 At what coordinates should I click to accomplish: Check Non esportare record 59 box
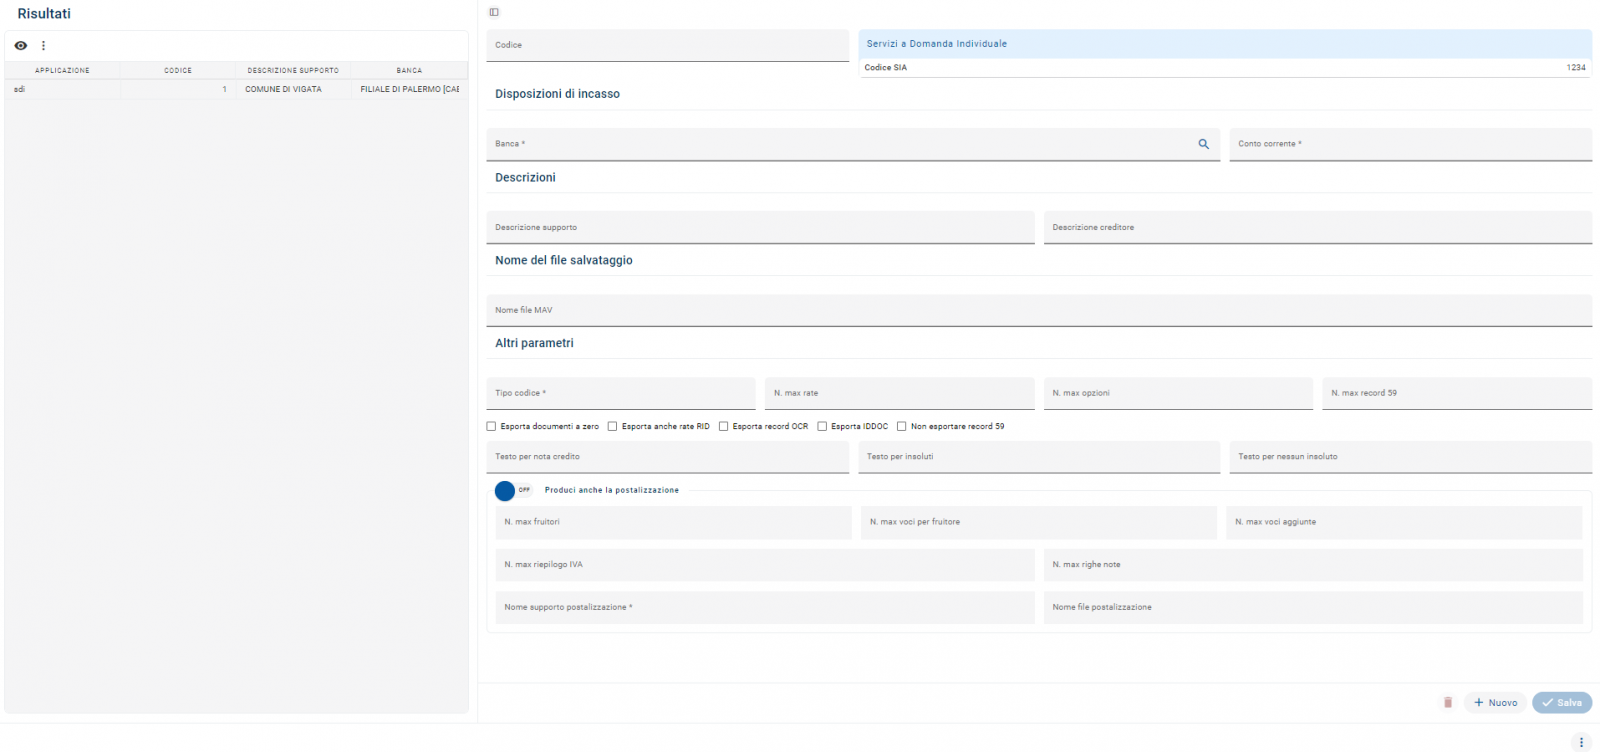[902, 427]
